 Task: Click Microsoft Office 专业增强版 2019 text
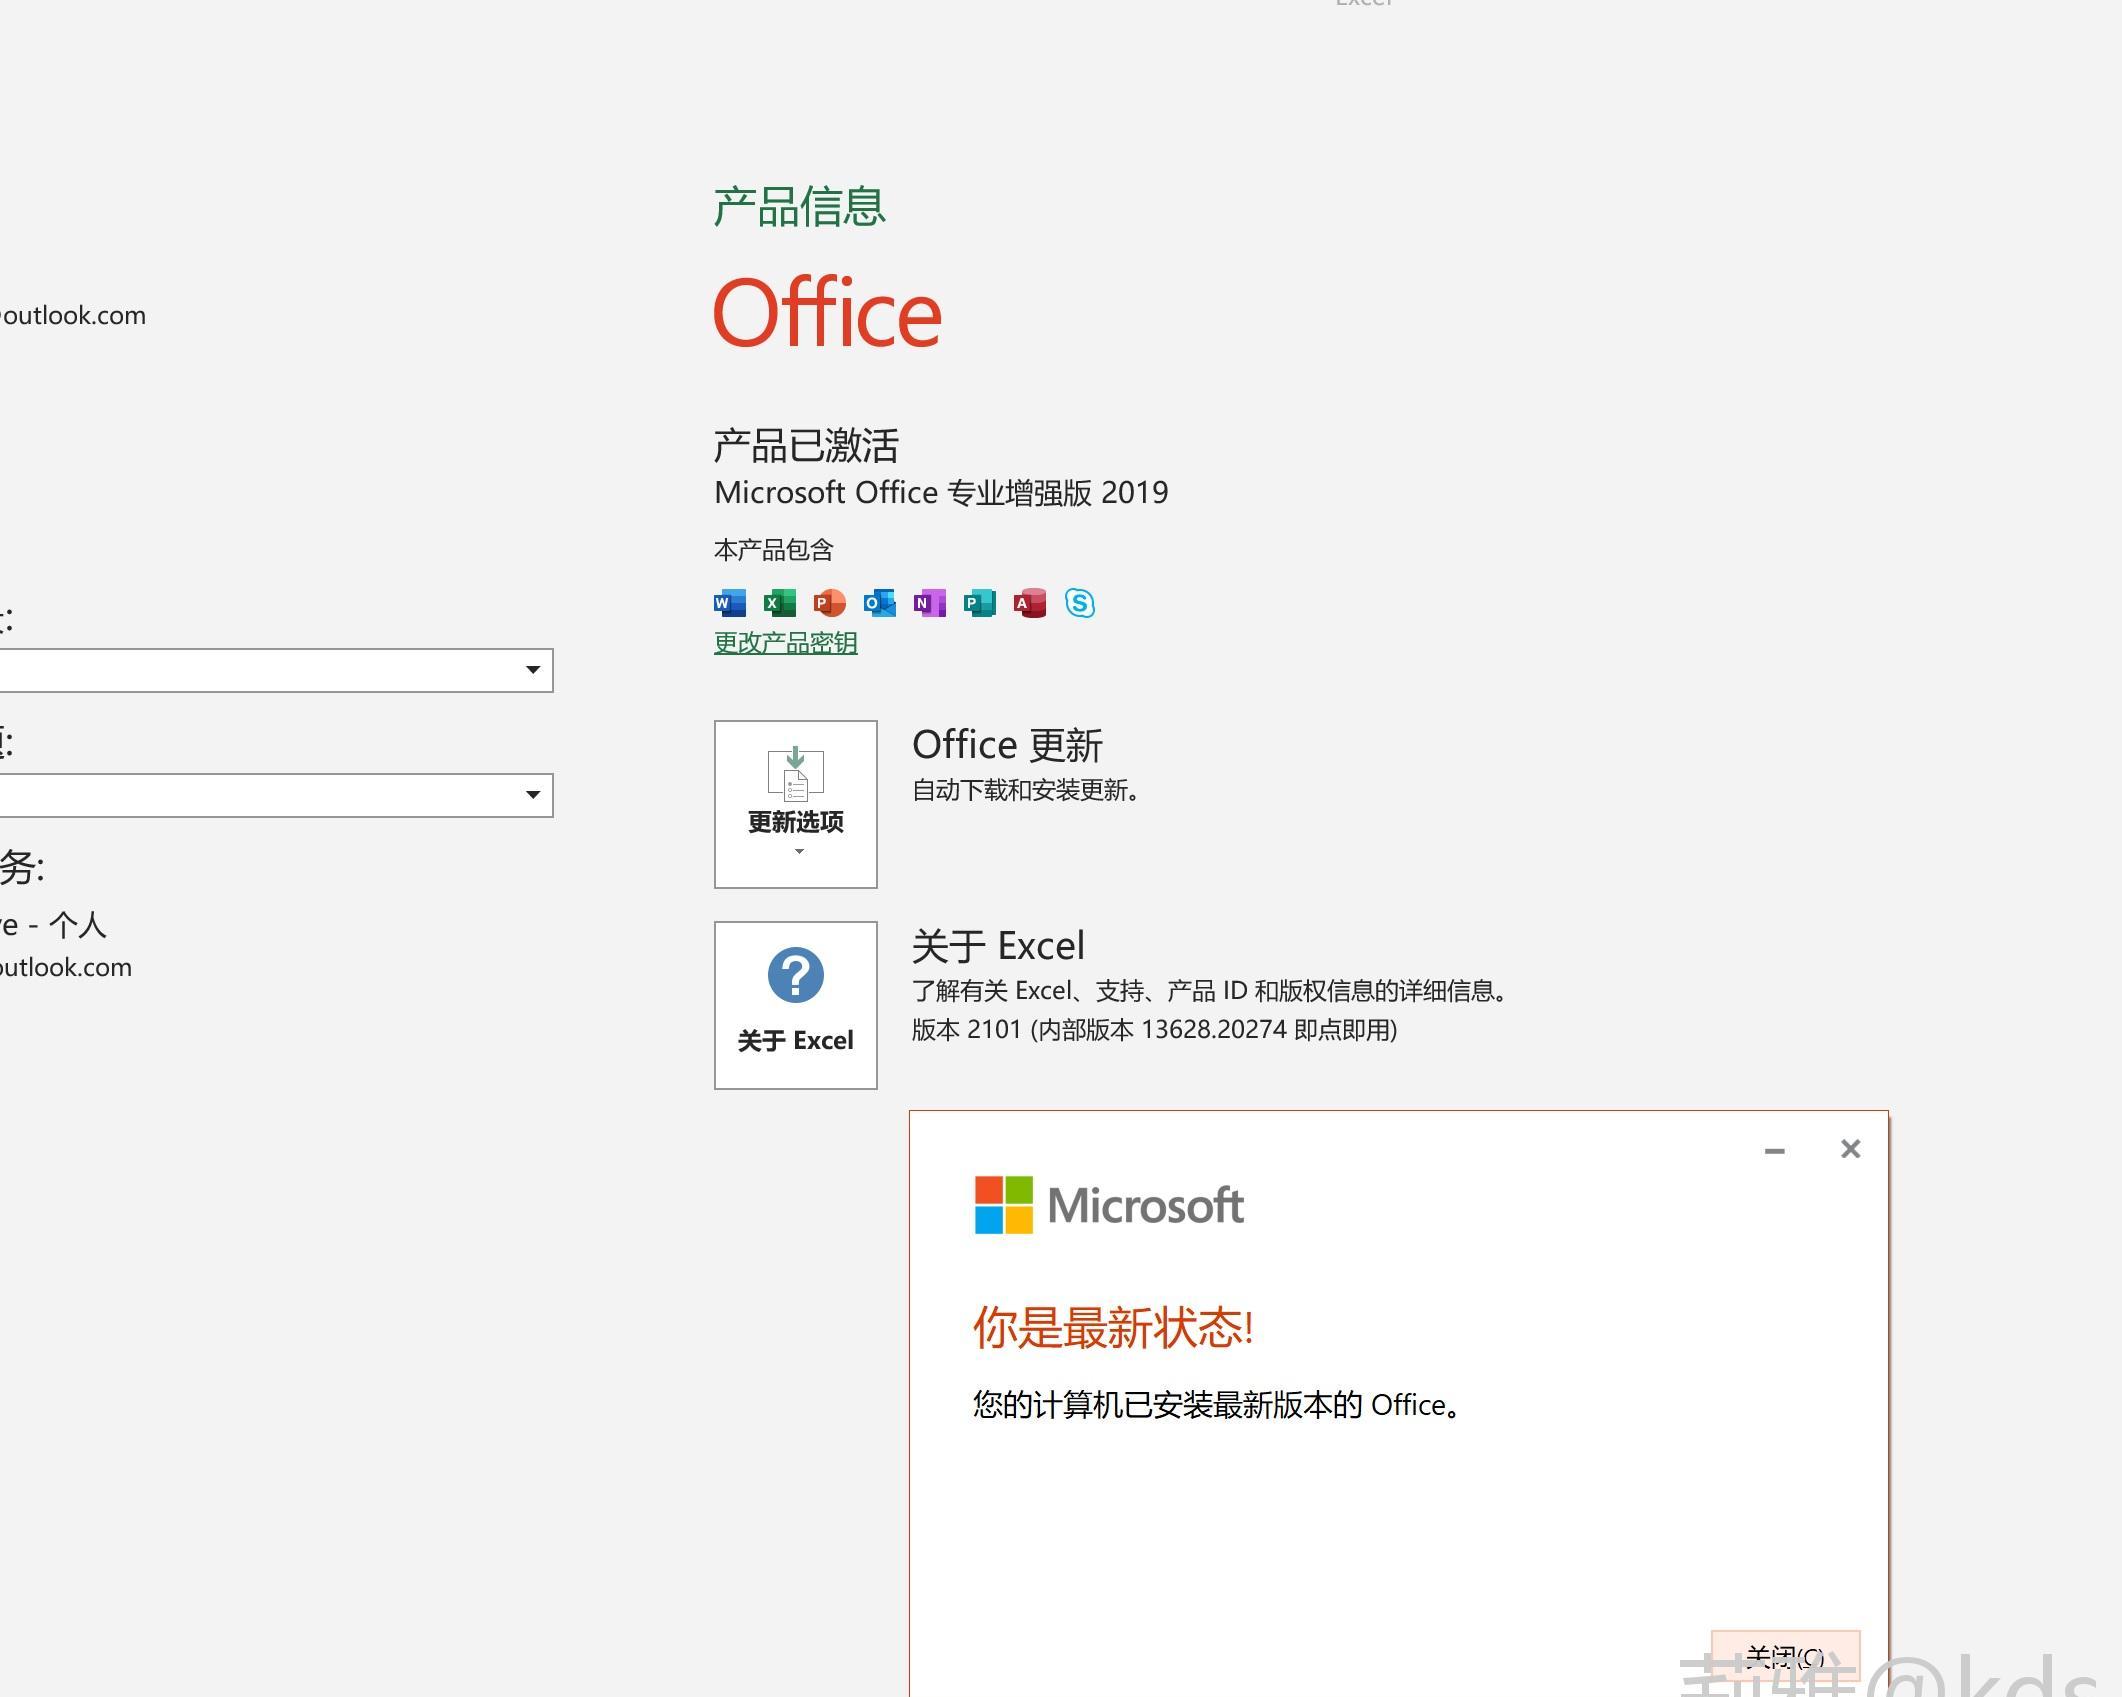pyautogui.click(x=941, y=493)
